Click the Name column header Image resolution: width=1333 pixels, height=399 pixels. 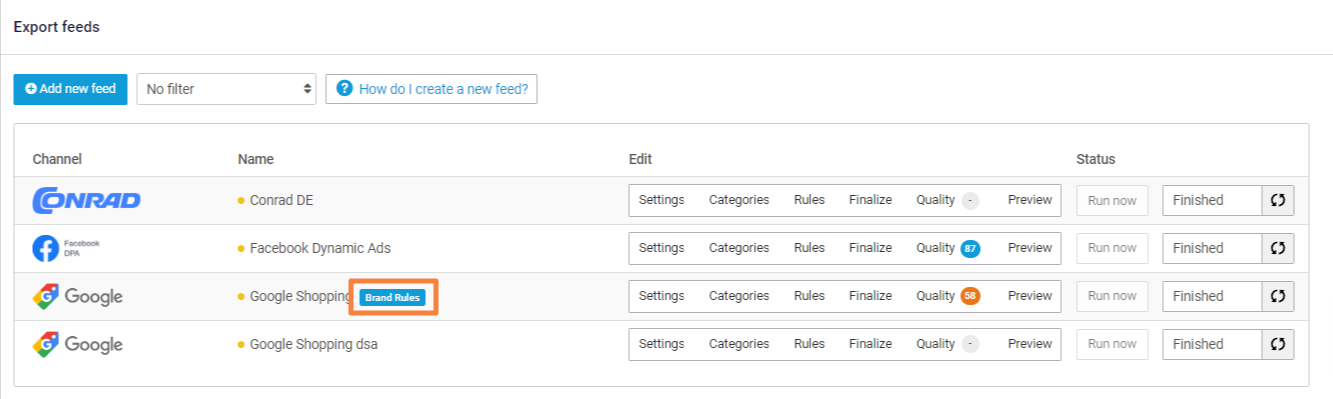click(256, 159)
